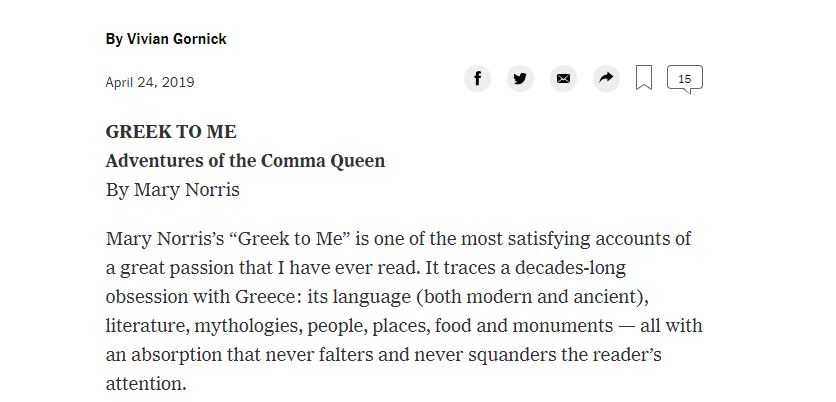Click "Adventures of the Comma Queen" subtitle

click(x=245, y=161)
